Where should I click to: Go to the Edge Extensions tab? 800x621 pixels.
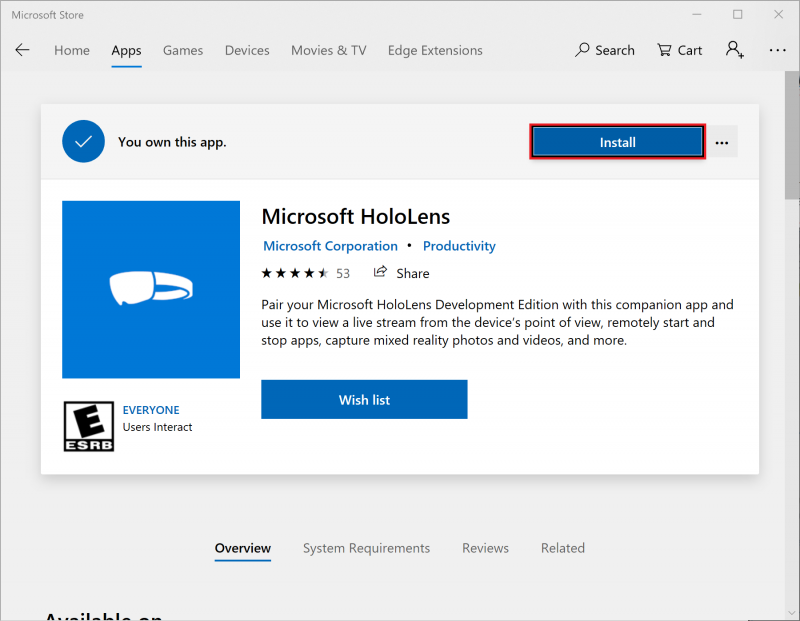coord(435,50)
